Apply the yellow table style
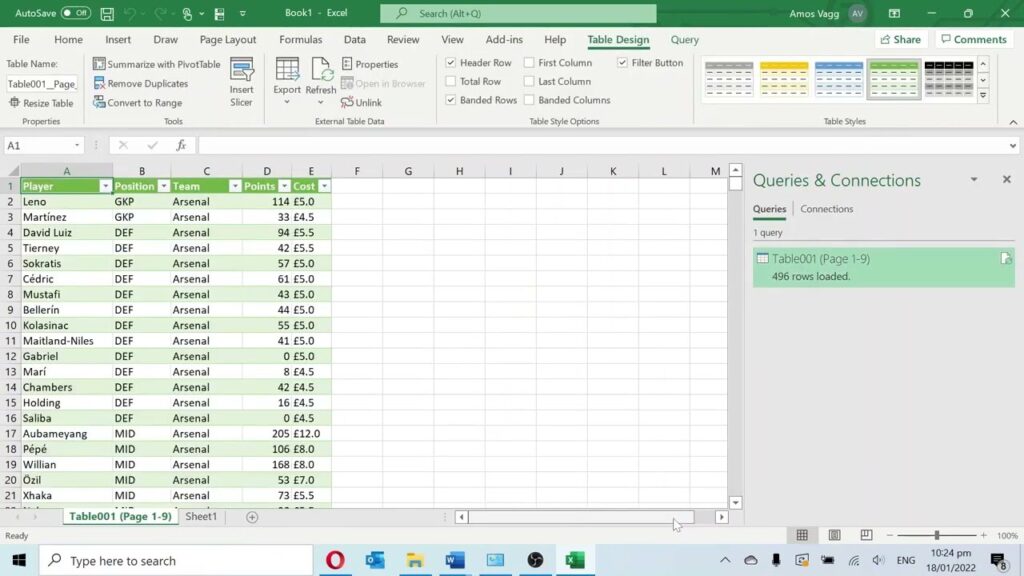1024x576 pixels. click(784, 79)
